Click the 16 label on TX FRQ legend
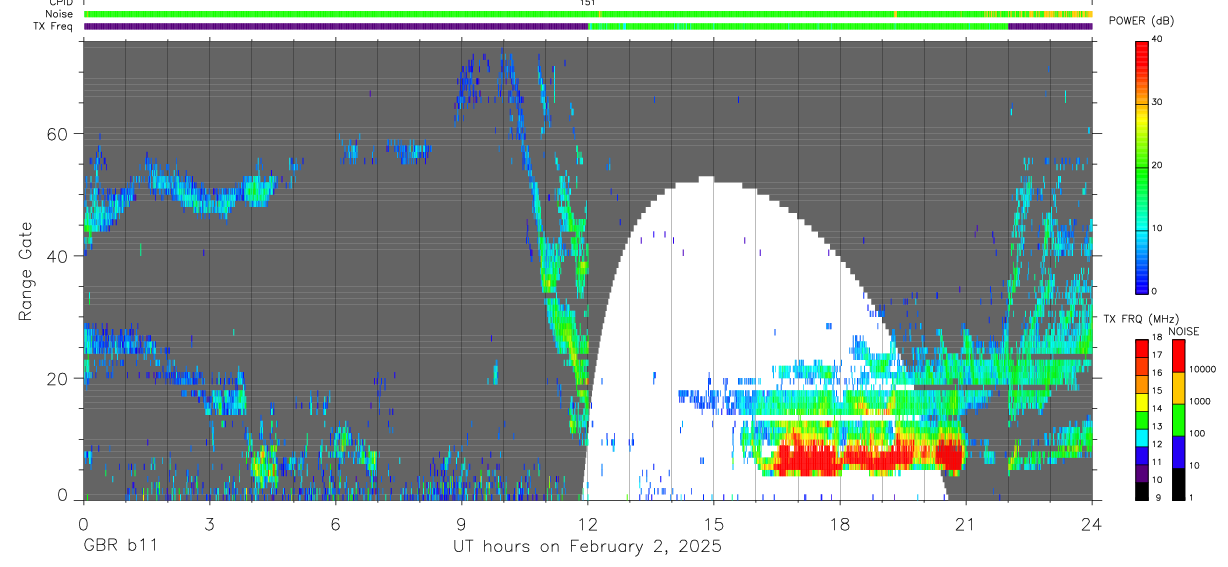The width and height of the screenshot is (1228, 567). [1157, 373]
